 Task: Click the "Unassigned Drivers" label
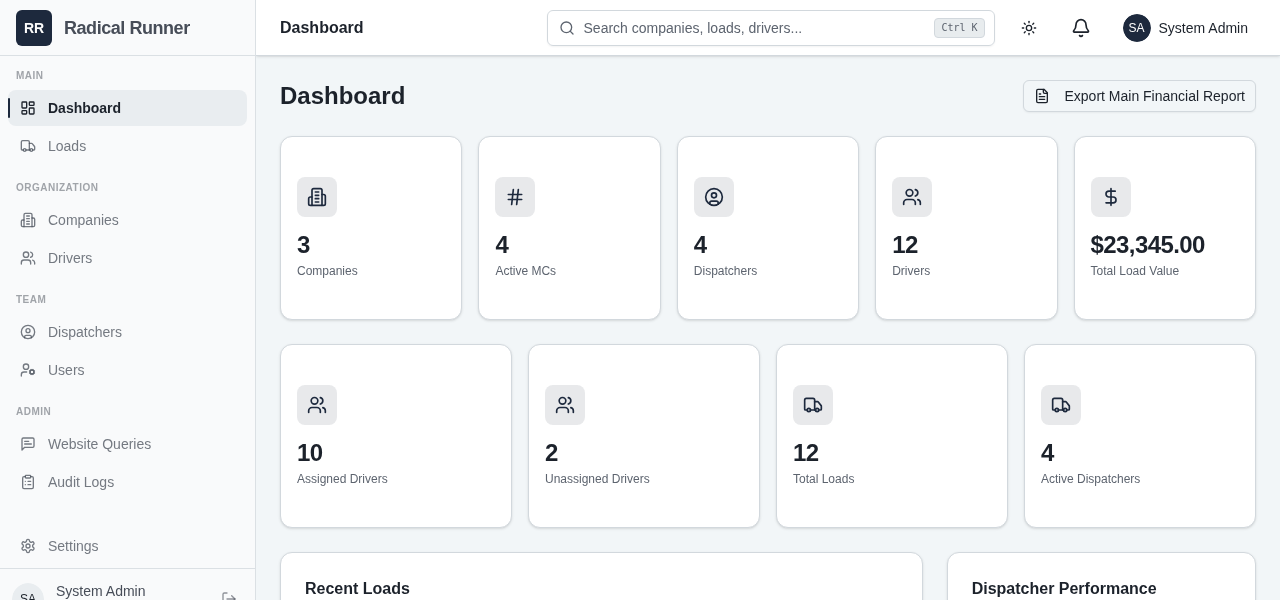[597, 479]
